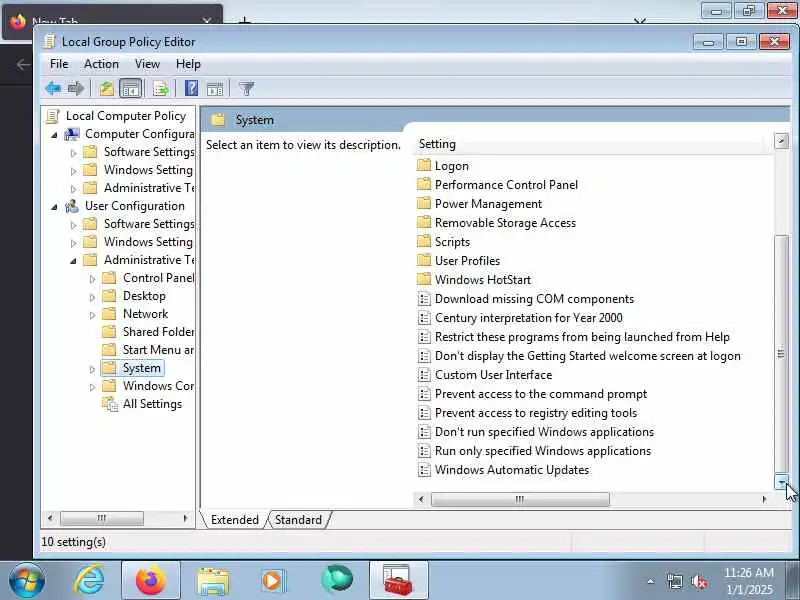Open Internet Explorer from the taskbar
This screenshot has width=800, height=600.
coord(89,580)
